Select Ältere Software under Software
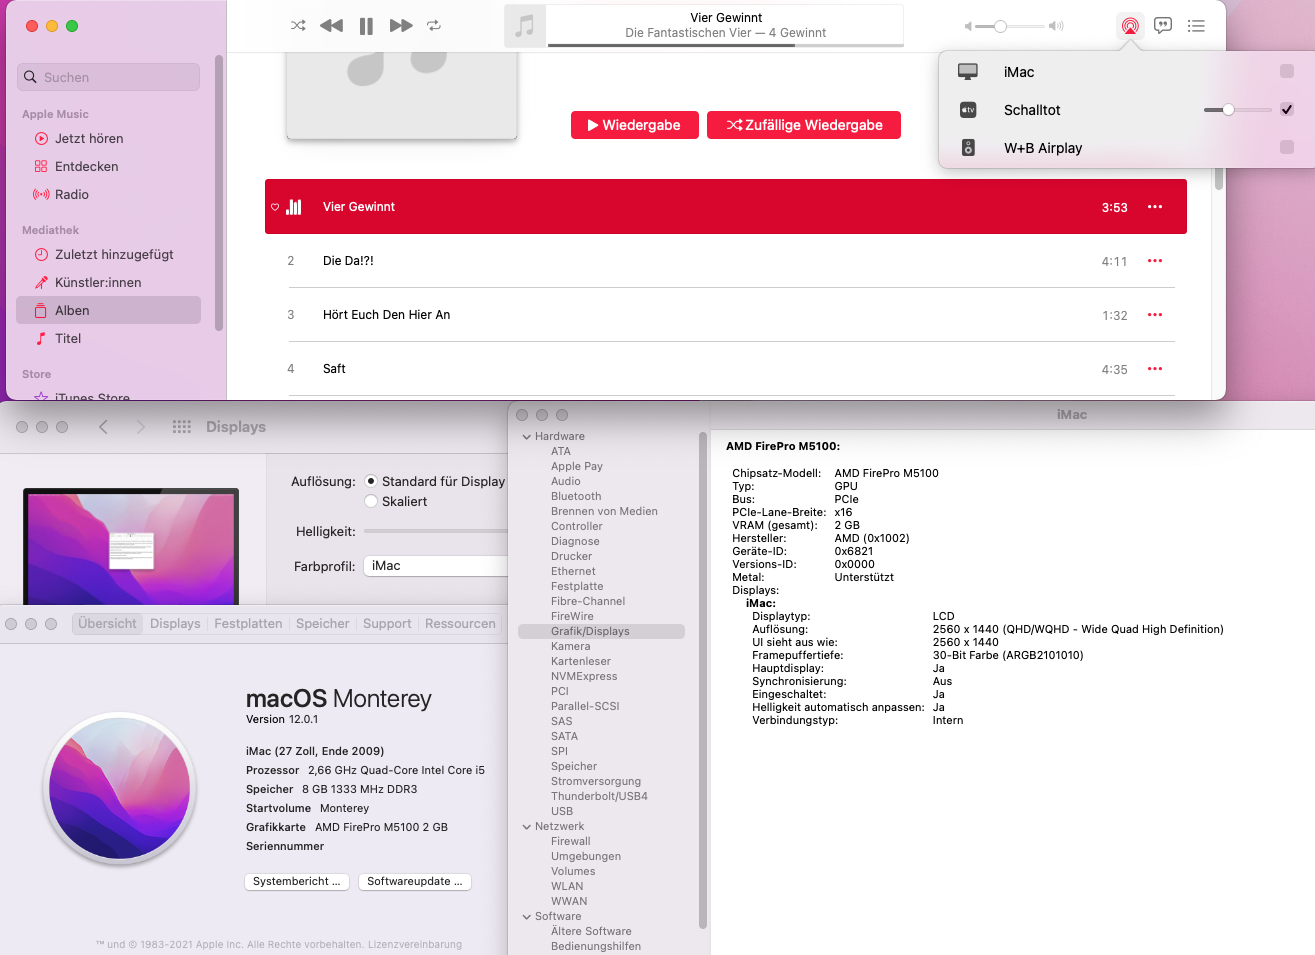Screen dimensions: 1315x955 (x=591, y=932)
